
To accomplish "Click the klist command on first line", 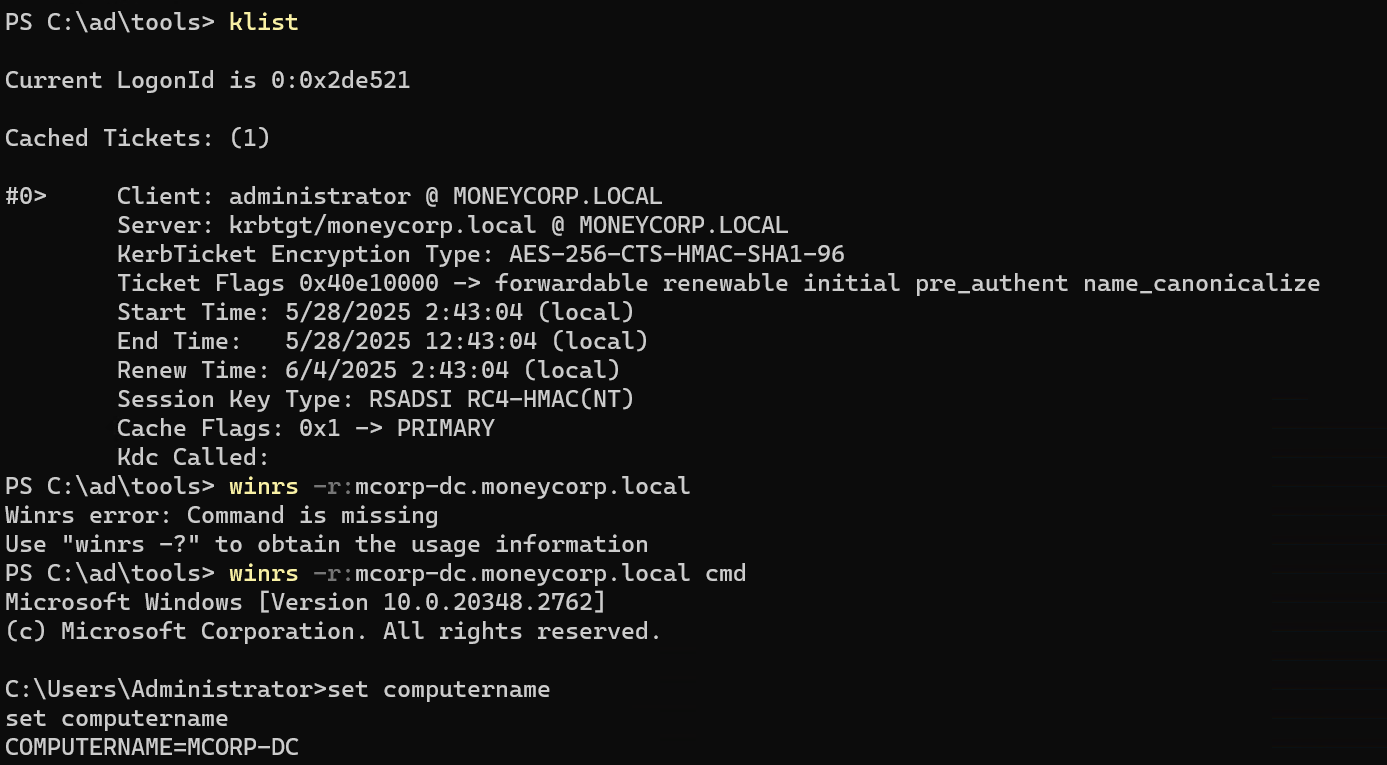I will 263,22.
